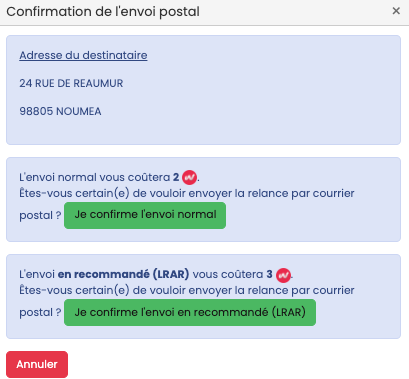Viewport: 409px width, 379px height.
Task: Click 'postal ?' beside the normal confirm button
Action: 40,215
